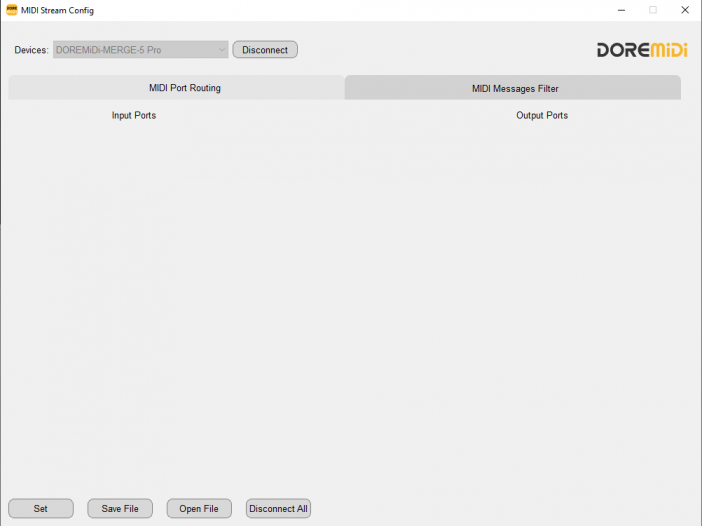Switch to the MIDI Port Routing tab
This screenshot has width=702, height=526.
pyautogui.click(x=176, y=88)
